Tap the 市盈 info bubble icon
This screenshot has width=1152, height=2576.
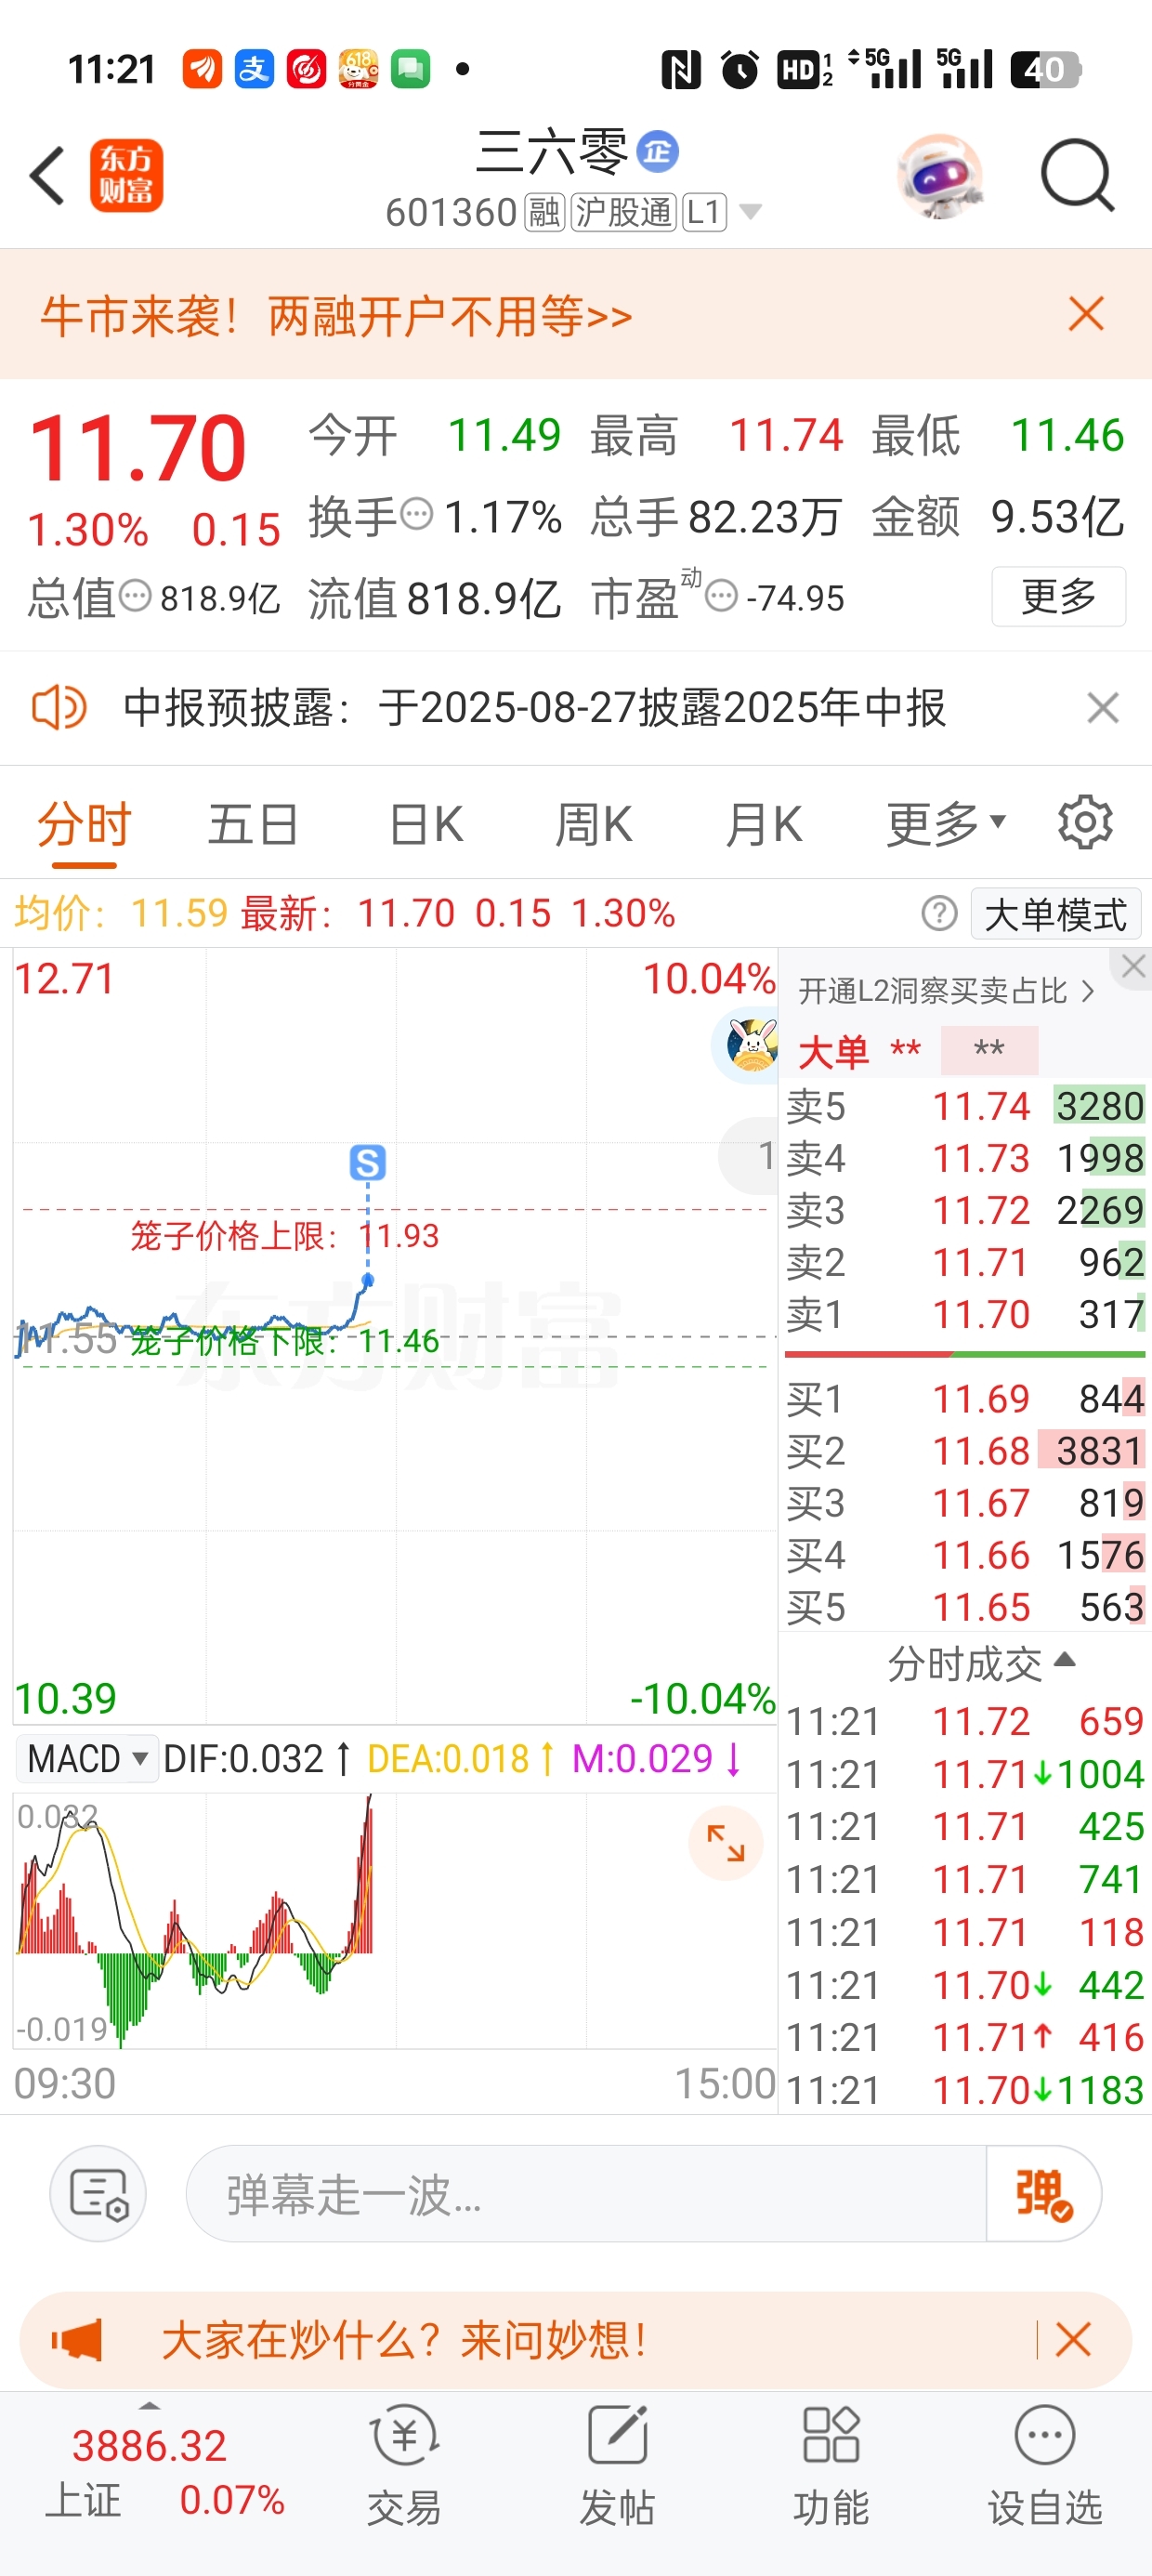coord(721,597)
